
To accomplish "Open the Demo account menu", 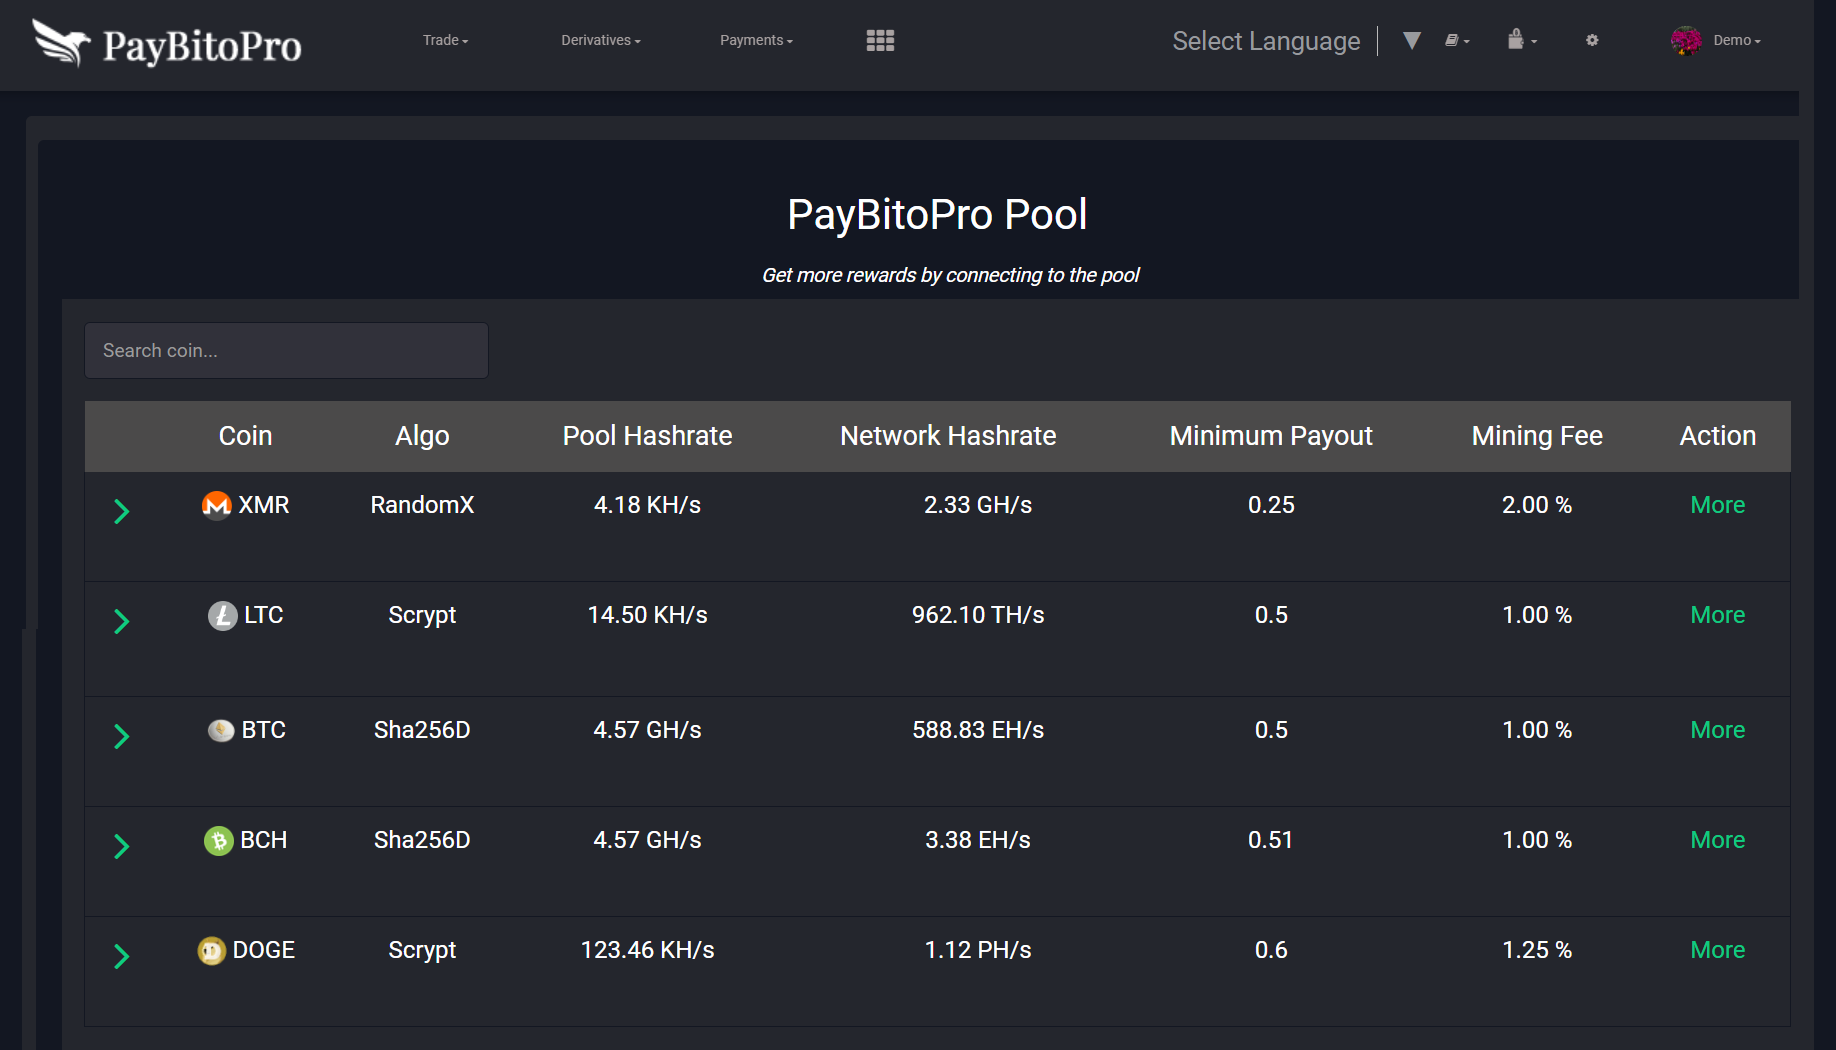I will pos(1737,40).
